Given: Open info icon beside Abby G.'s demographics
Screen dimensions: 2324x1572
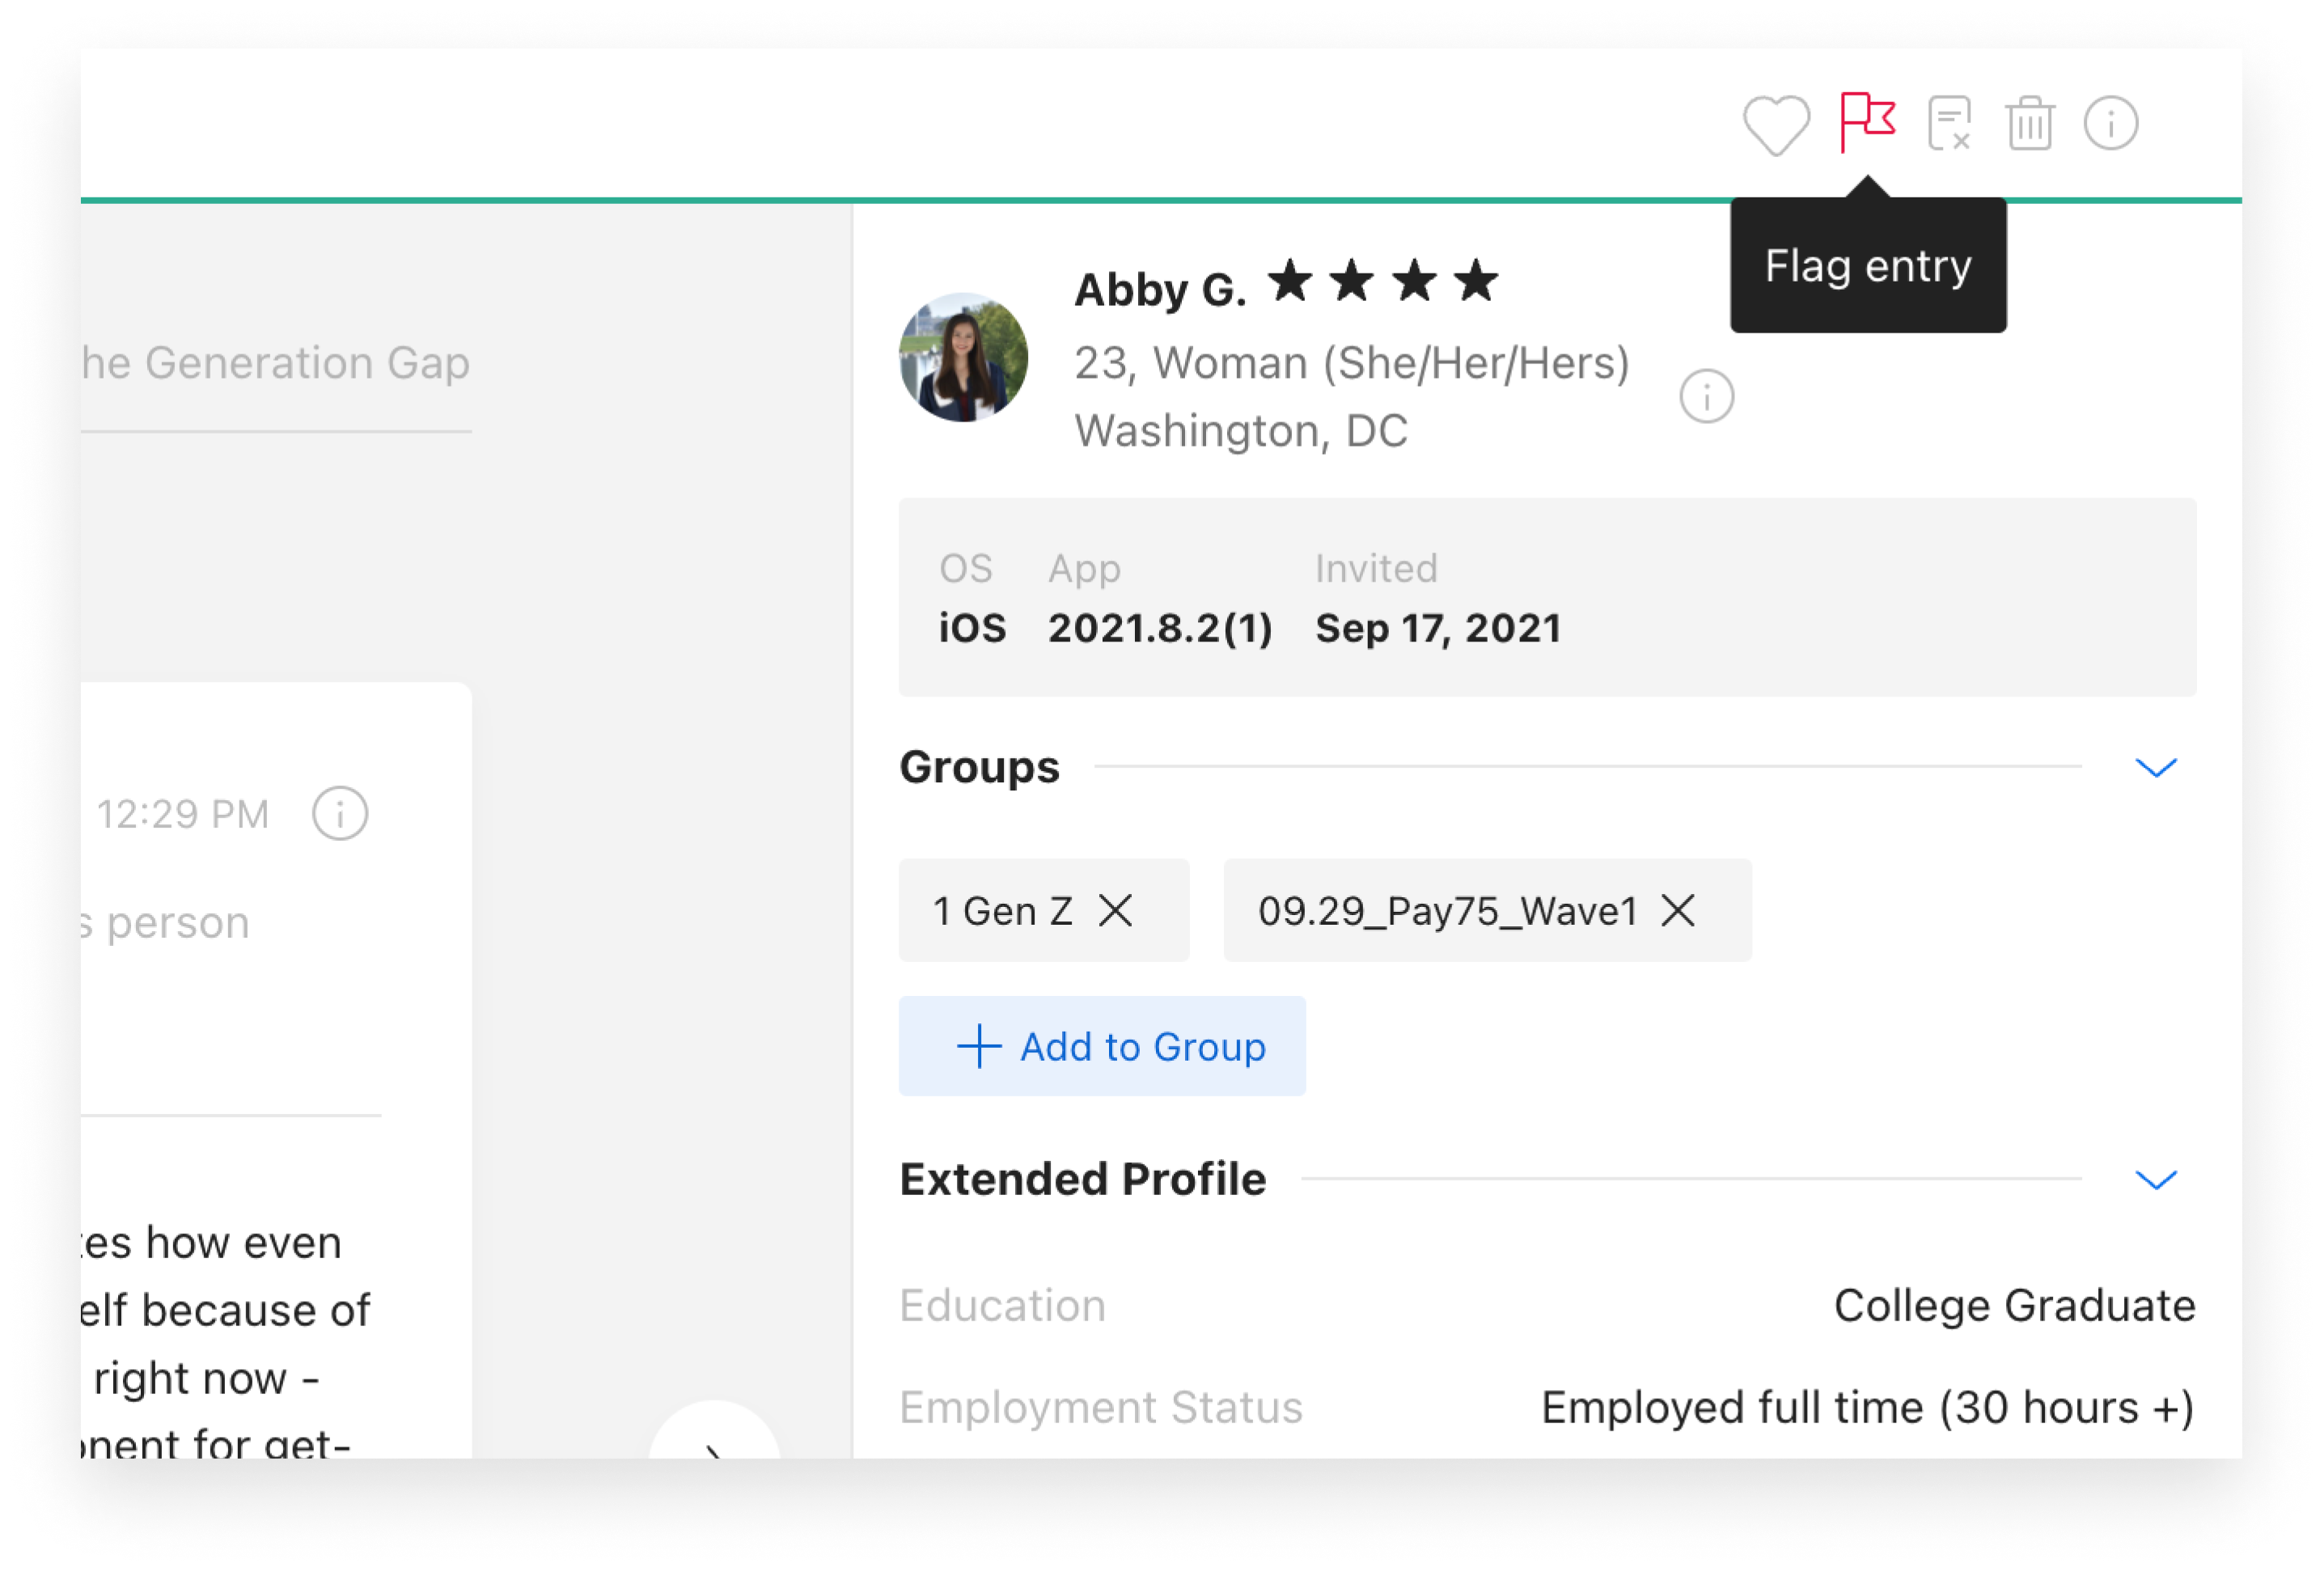Looking at the screenshot, I should [1706, 396].
